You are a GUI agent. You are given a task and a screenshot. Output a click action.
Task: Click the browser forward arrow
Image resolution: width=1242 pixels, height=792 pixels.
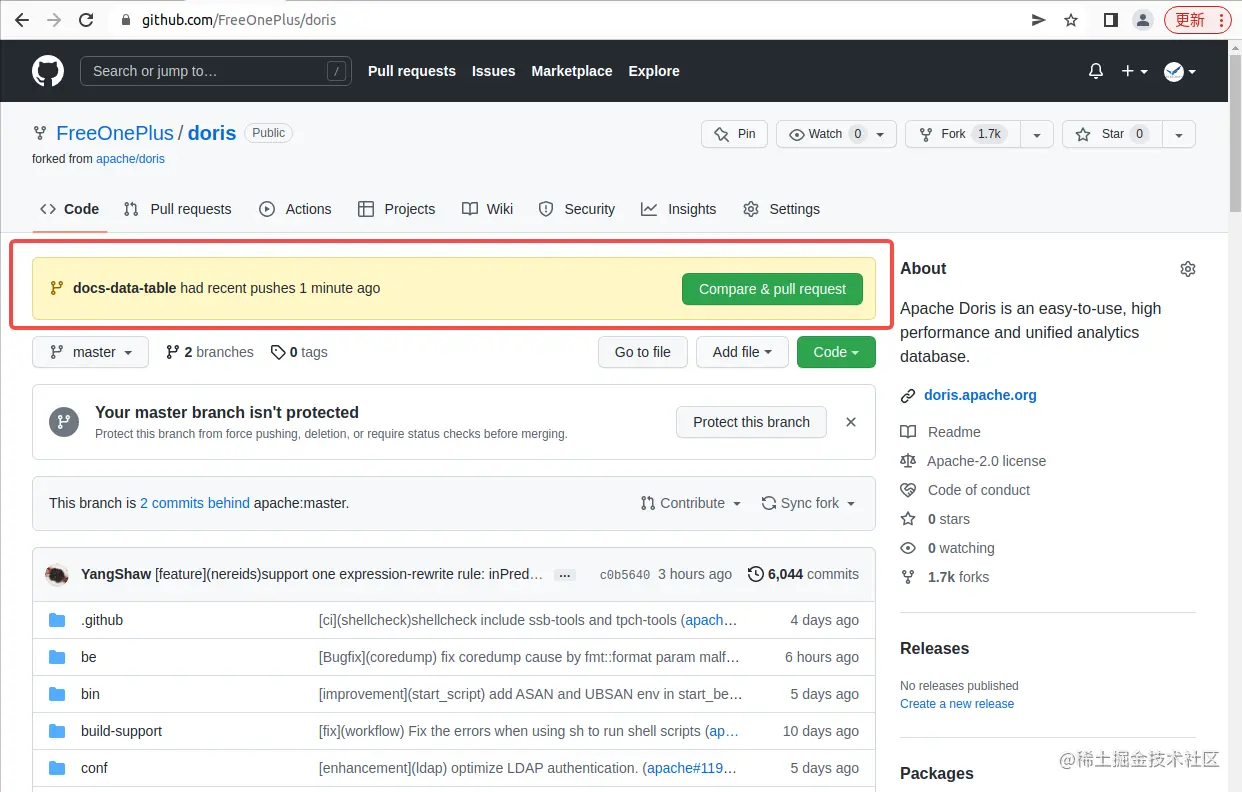54,20
